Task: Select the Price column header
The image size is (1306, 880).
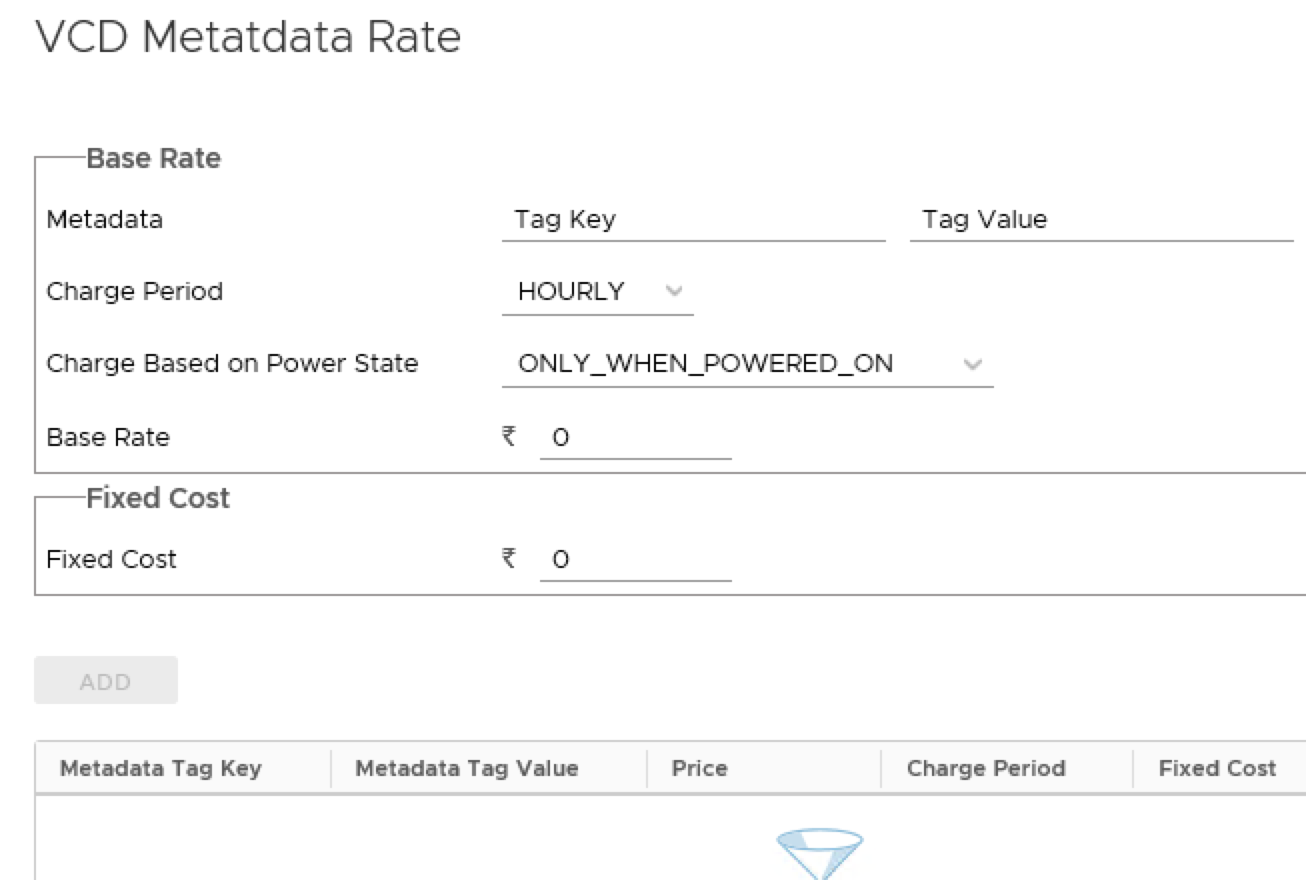Action: click(699, 769)
